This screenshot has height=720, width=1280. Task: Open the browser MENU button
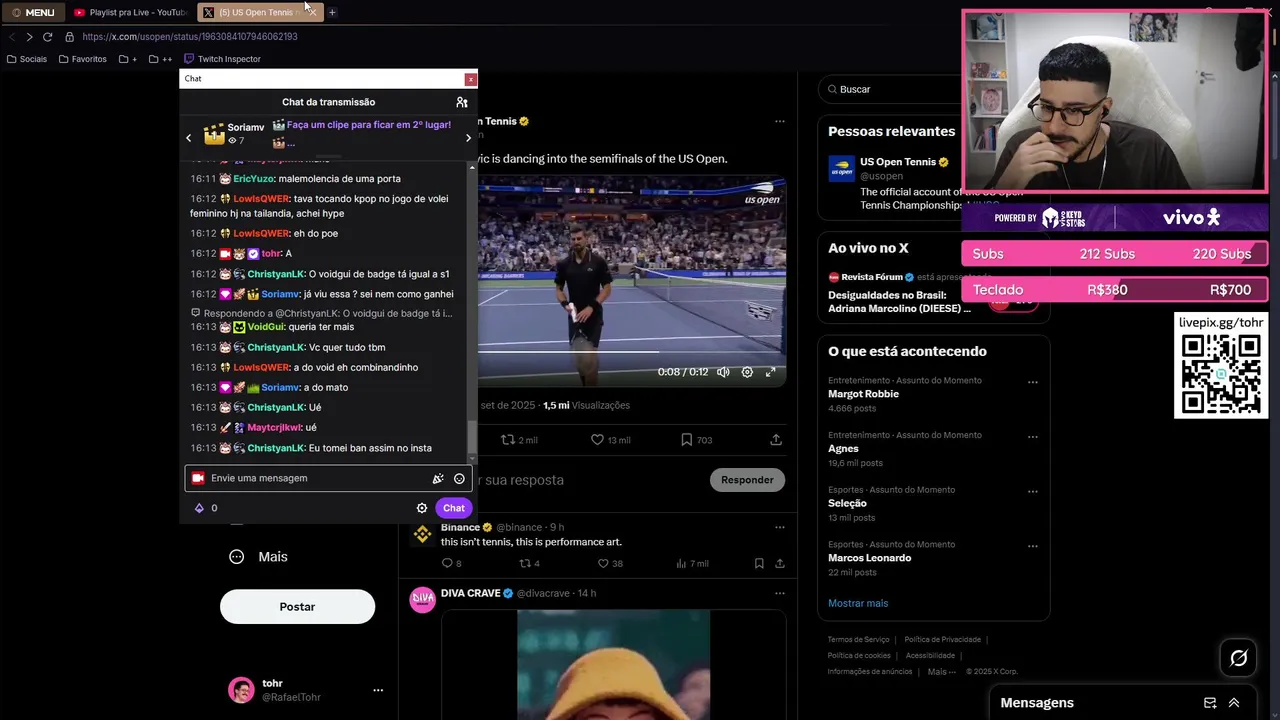point(33,12)
